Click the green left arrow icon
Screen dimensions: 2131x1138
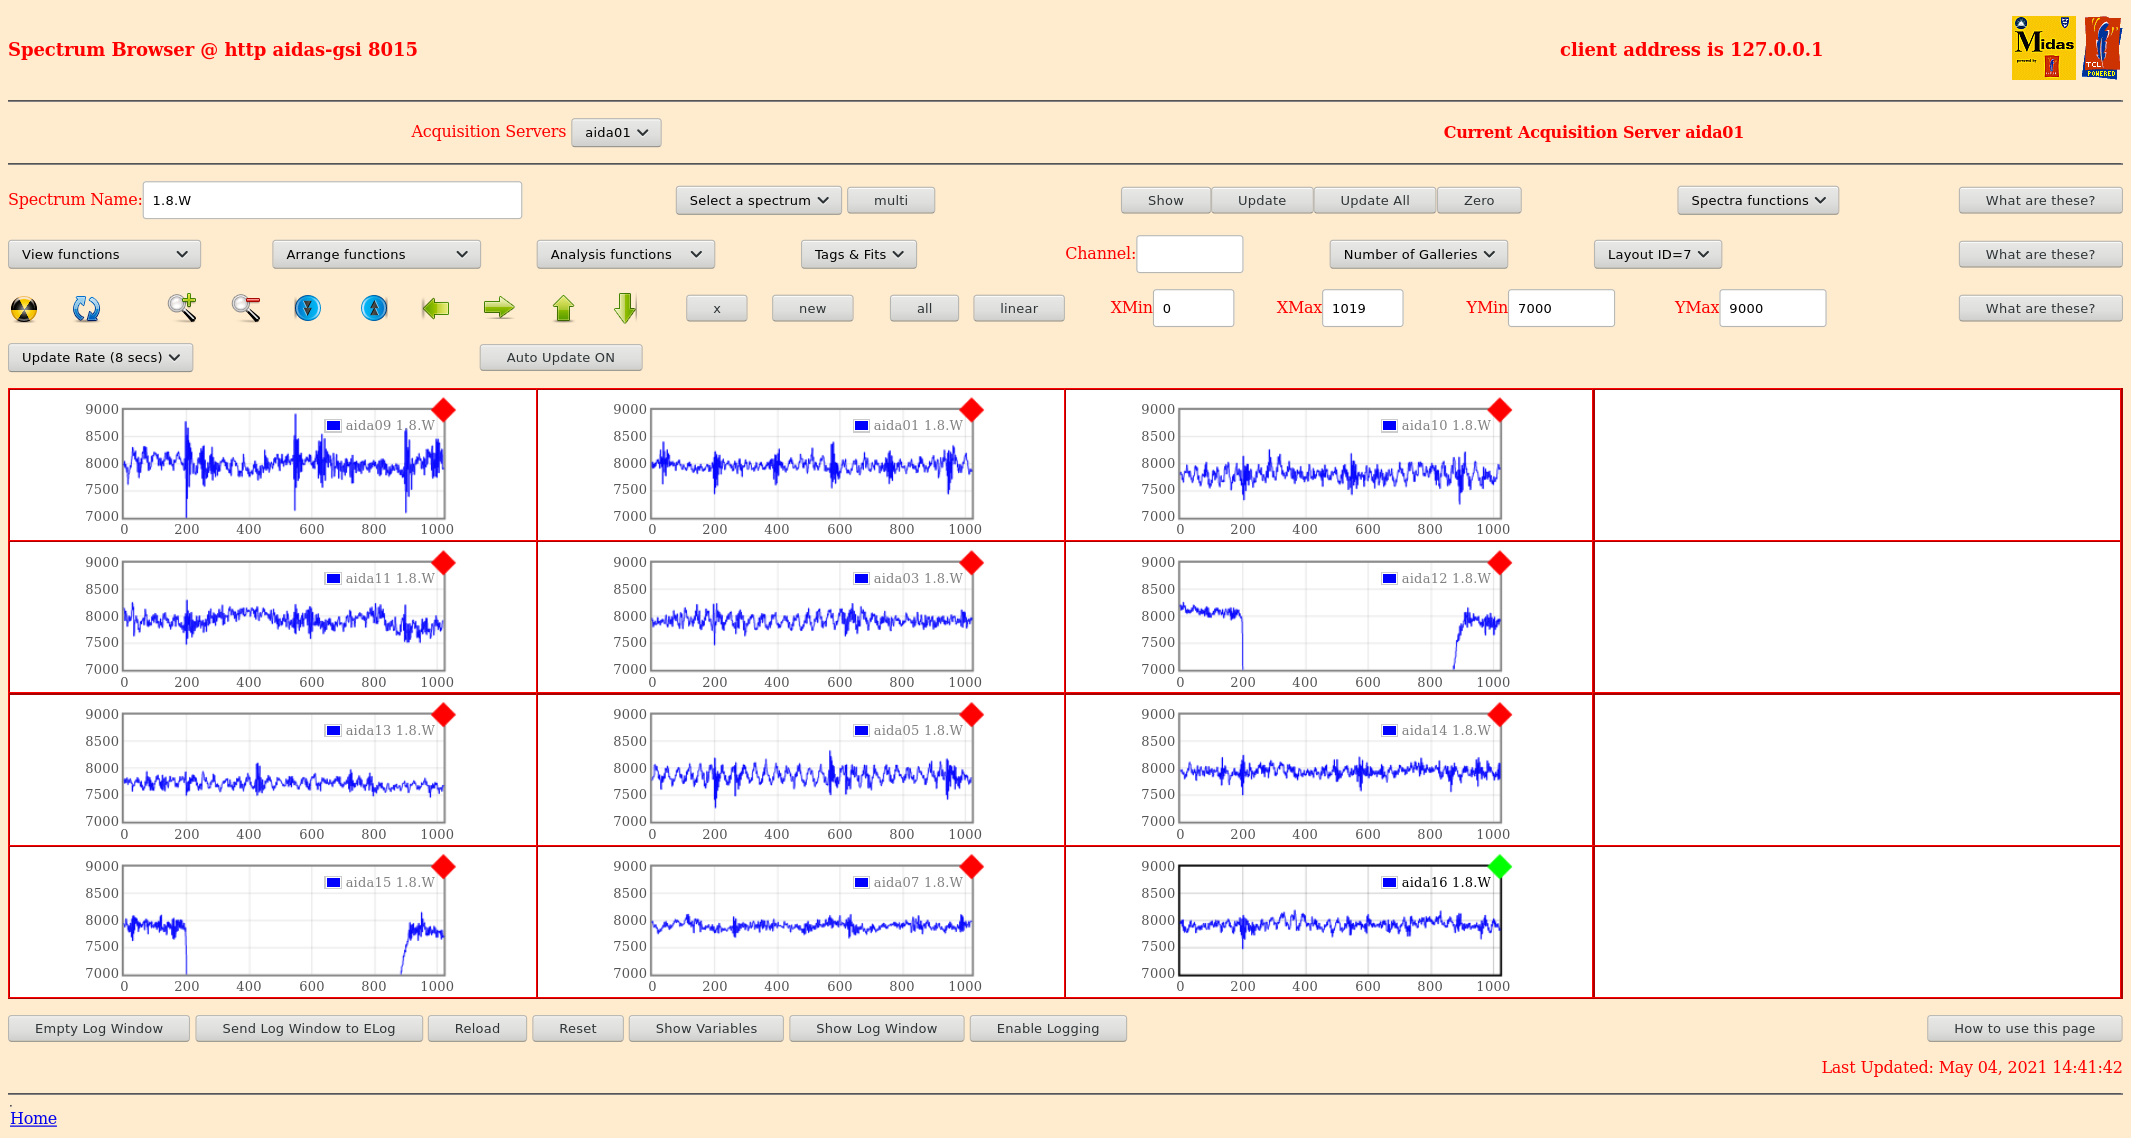(436, 308)
